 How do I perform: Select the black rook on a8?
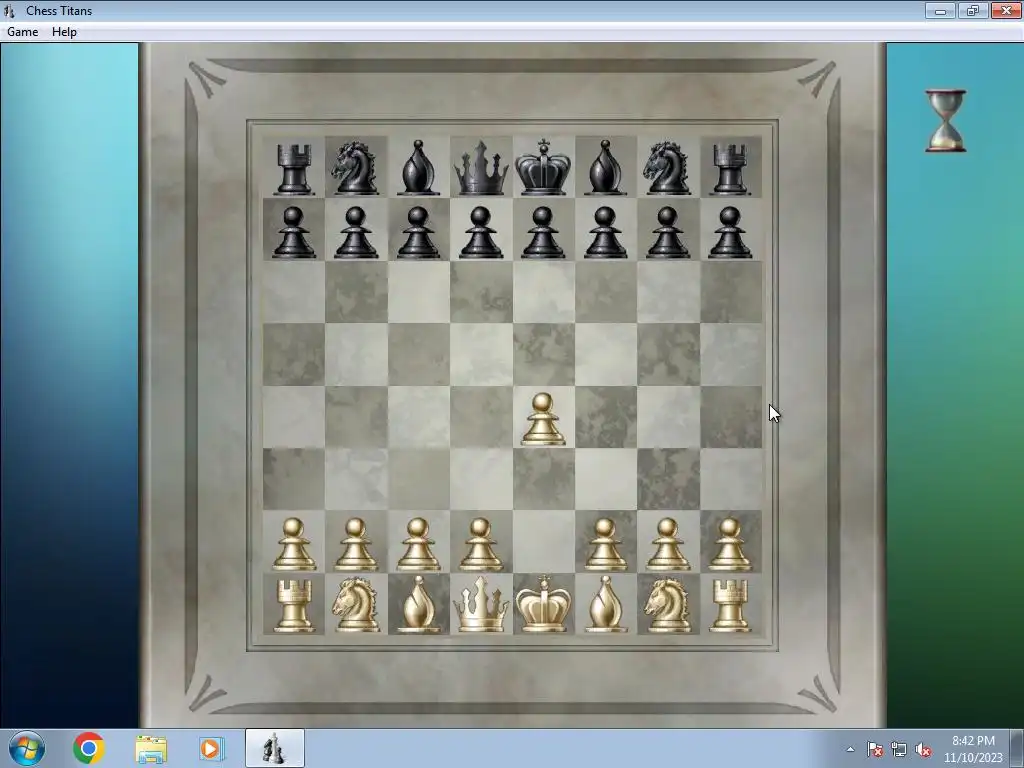pos(293,169)
